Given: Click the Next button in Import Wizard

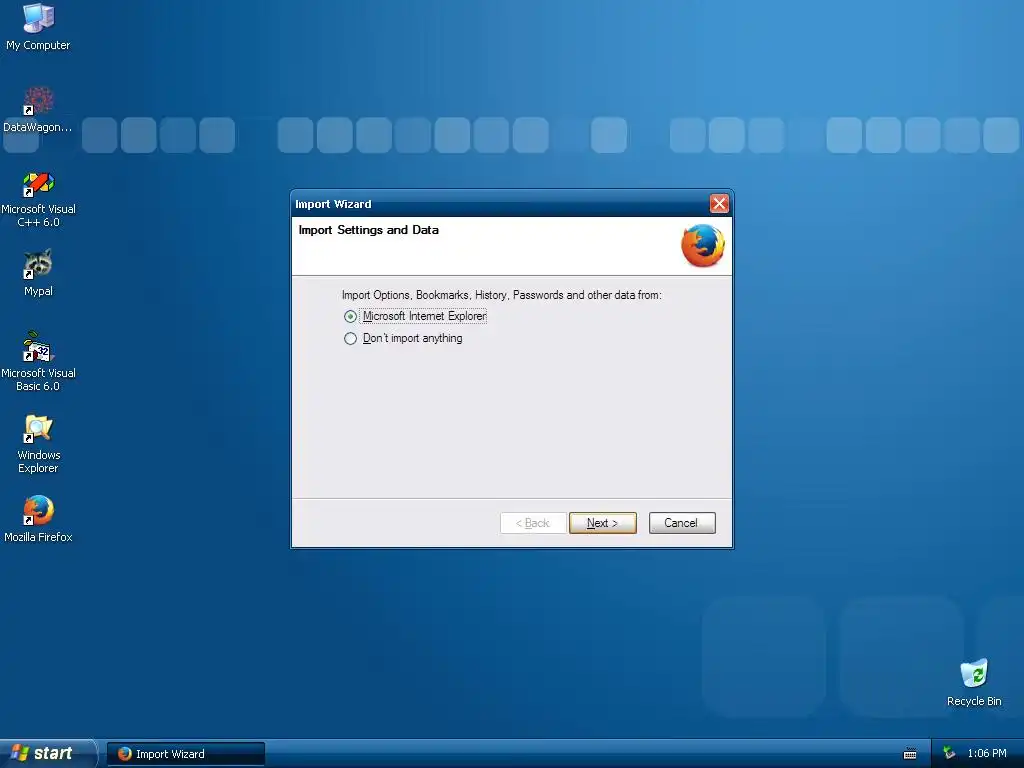Looking at the screenshot, I should click(602, 523).
